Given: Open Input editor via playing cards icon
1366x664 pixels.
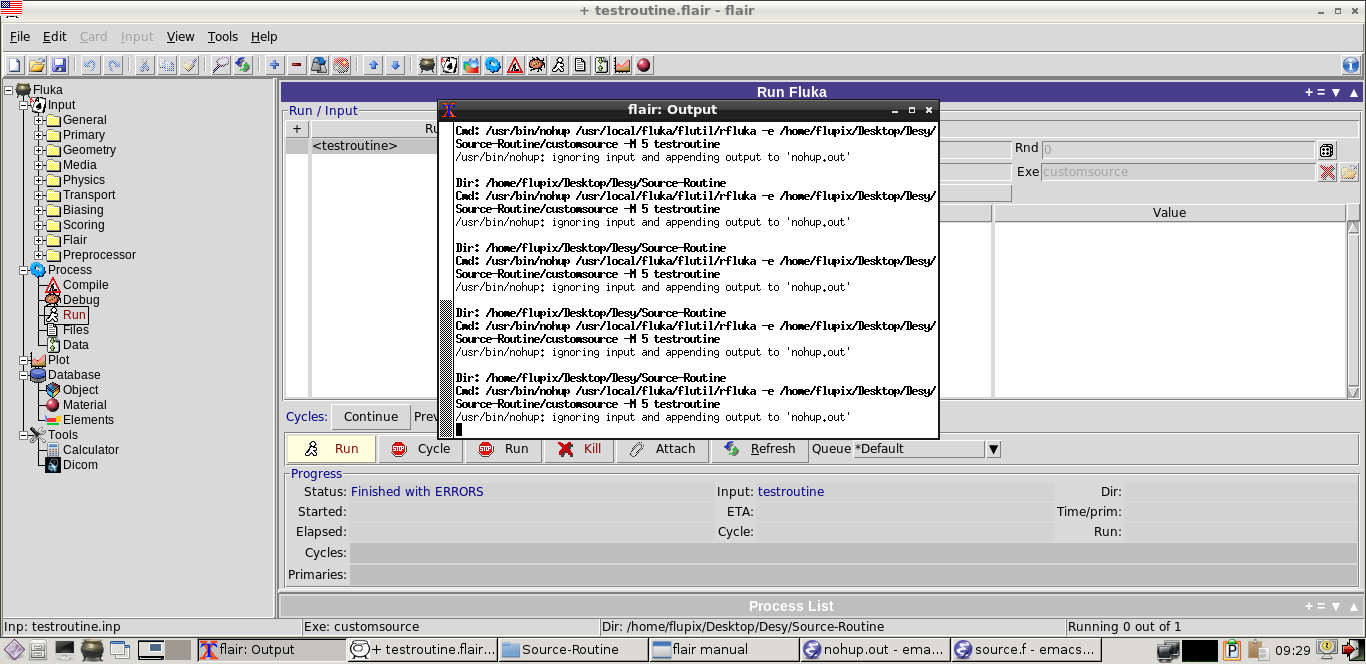Looking at the screenshot, I should pyautogui.click(x=450, y=65).
